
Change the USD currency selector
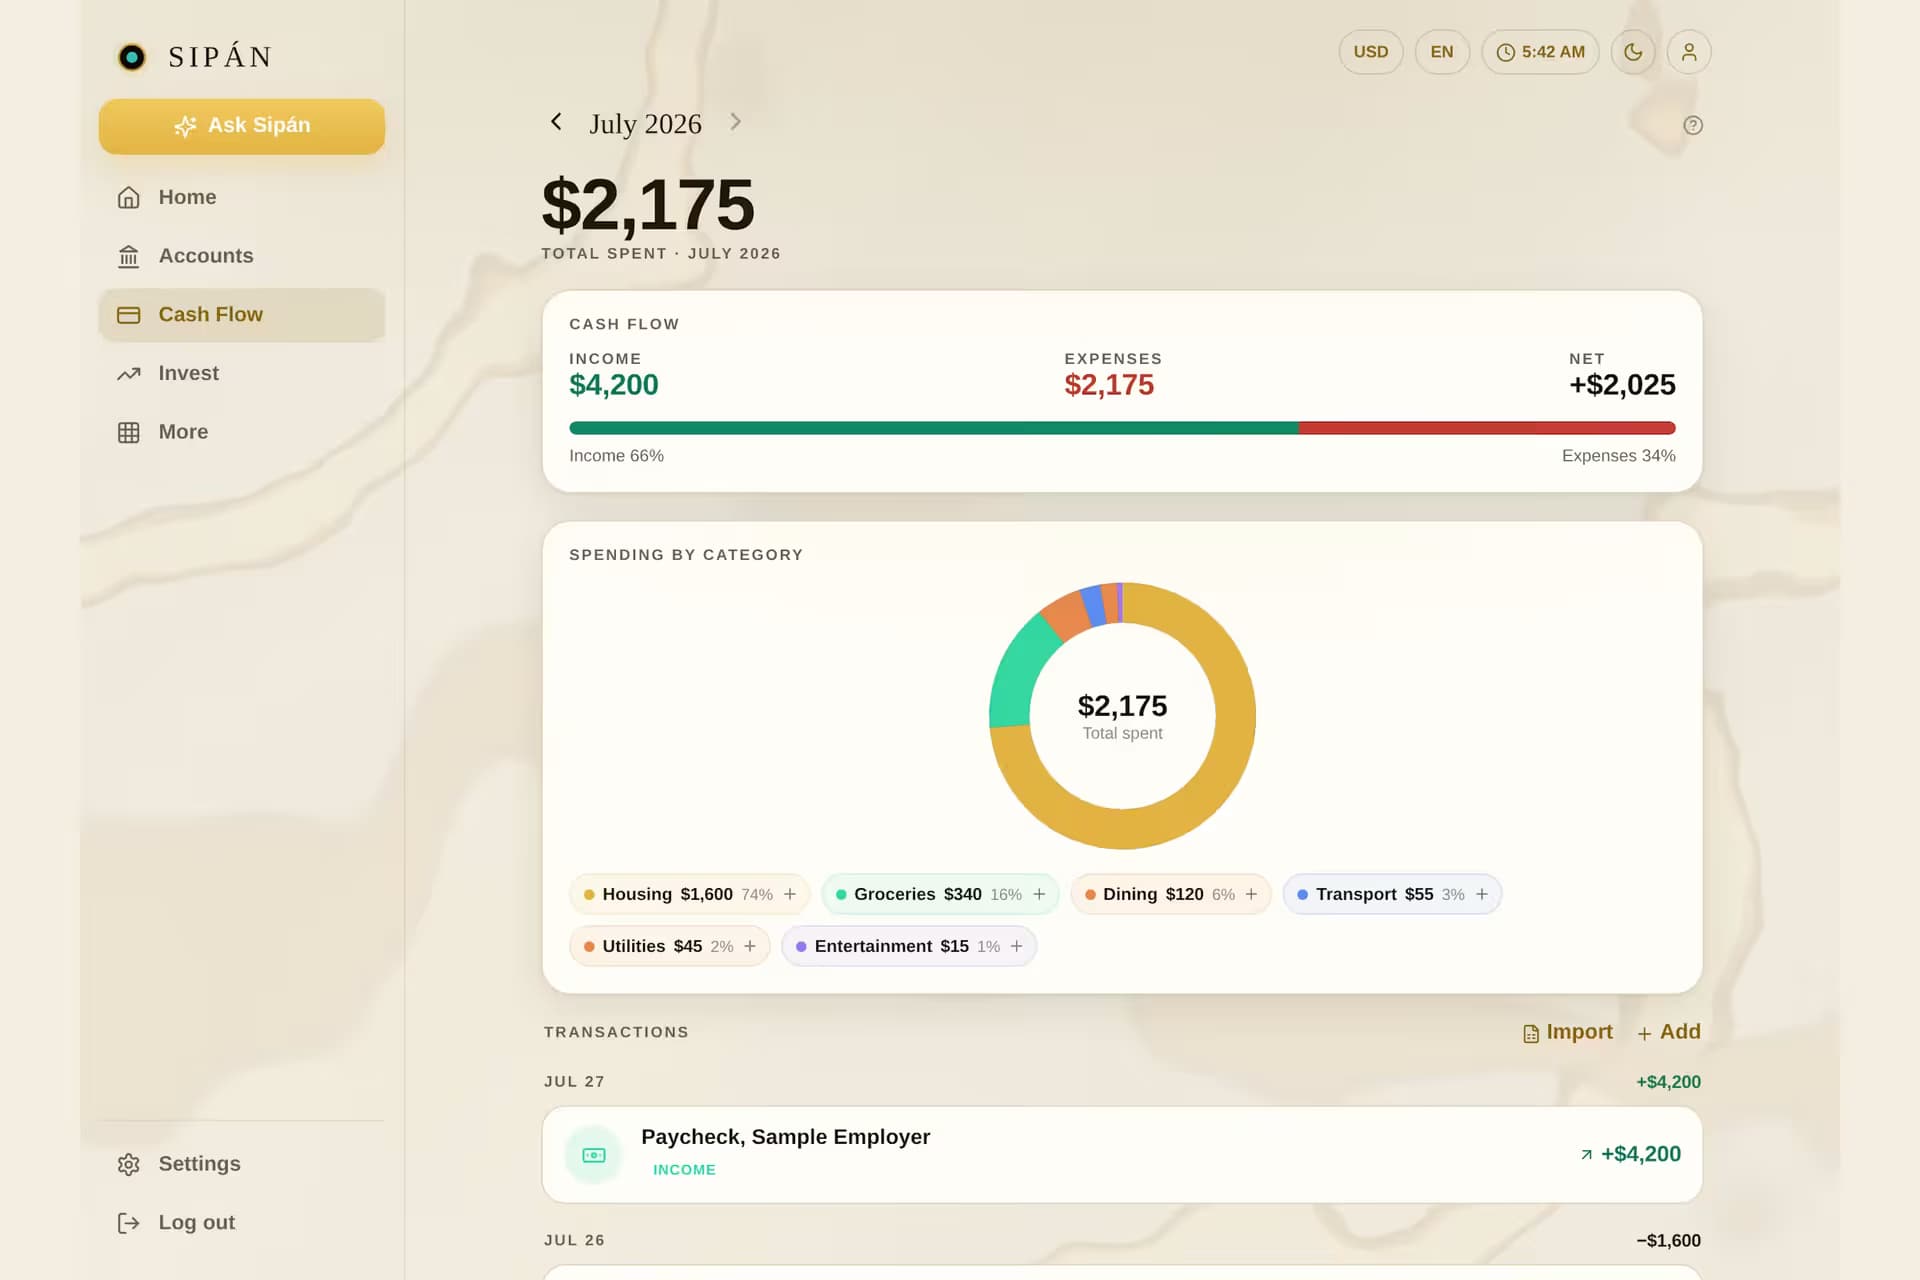coord(1371,52)
